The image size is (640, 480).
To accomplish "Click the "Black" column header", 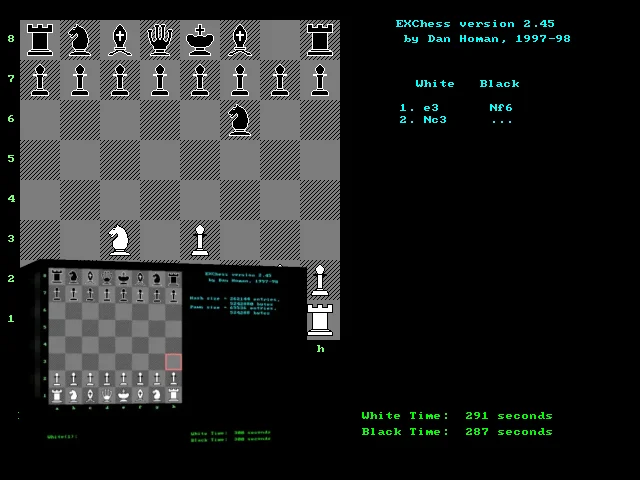I will [x=499, y=84].
